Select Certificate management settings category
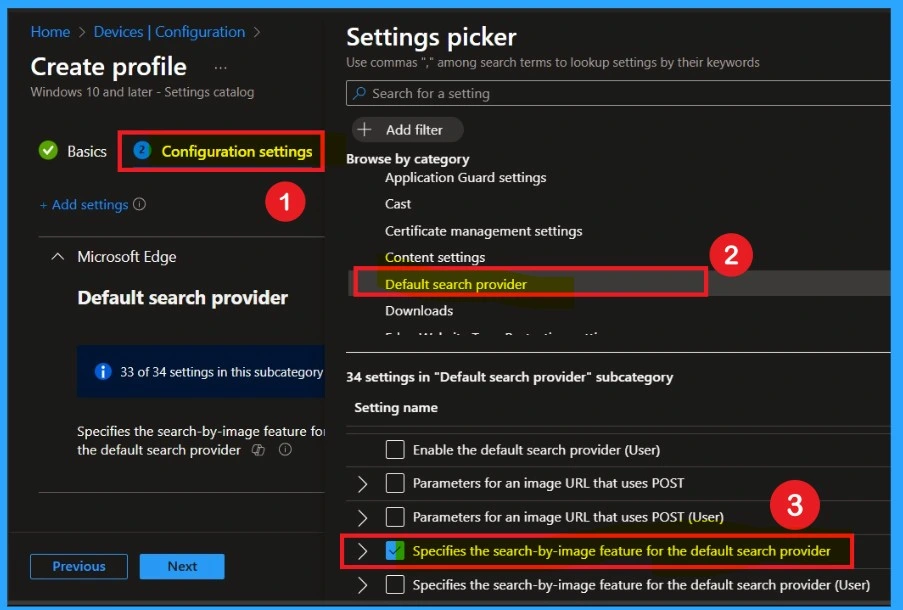Screen dimensions: 903x610 (483, 231)
